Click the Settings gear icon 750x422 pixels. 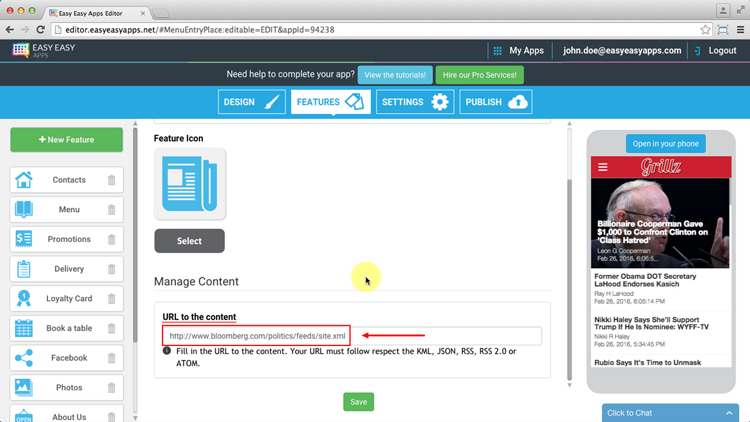point(440,102)
